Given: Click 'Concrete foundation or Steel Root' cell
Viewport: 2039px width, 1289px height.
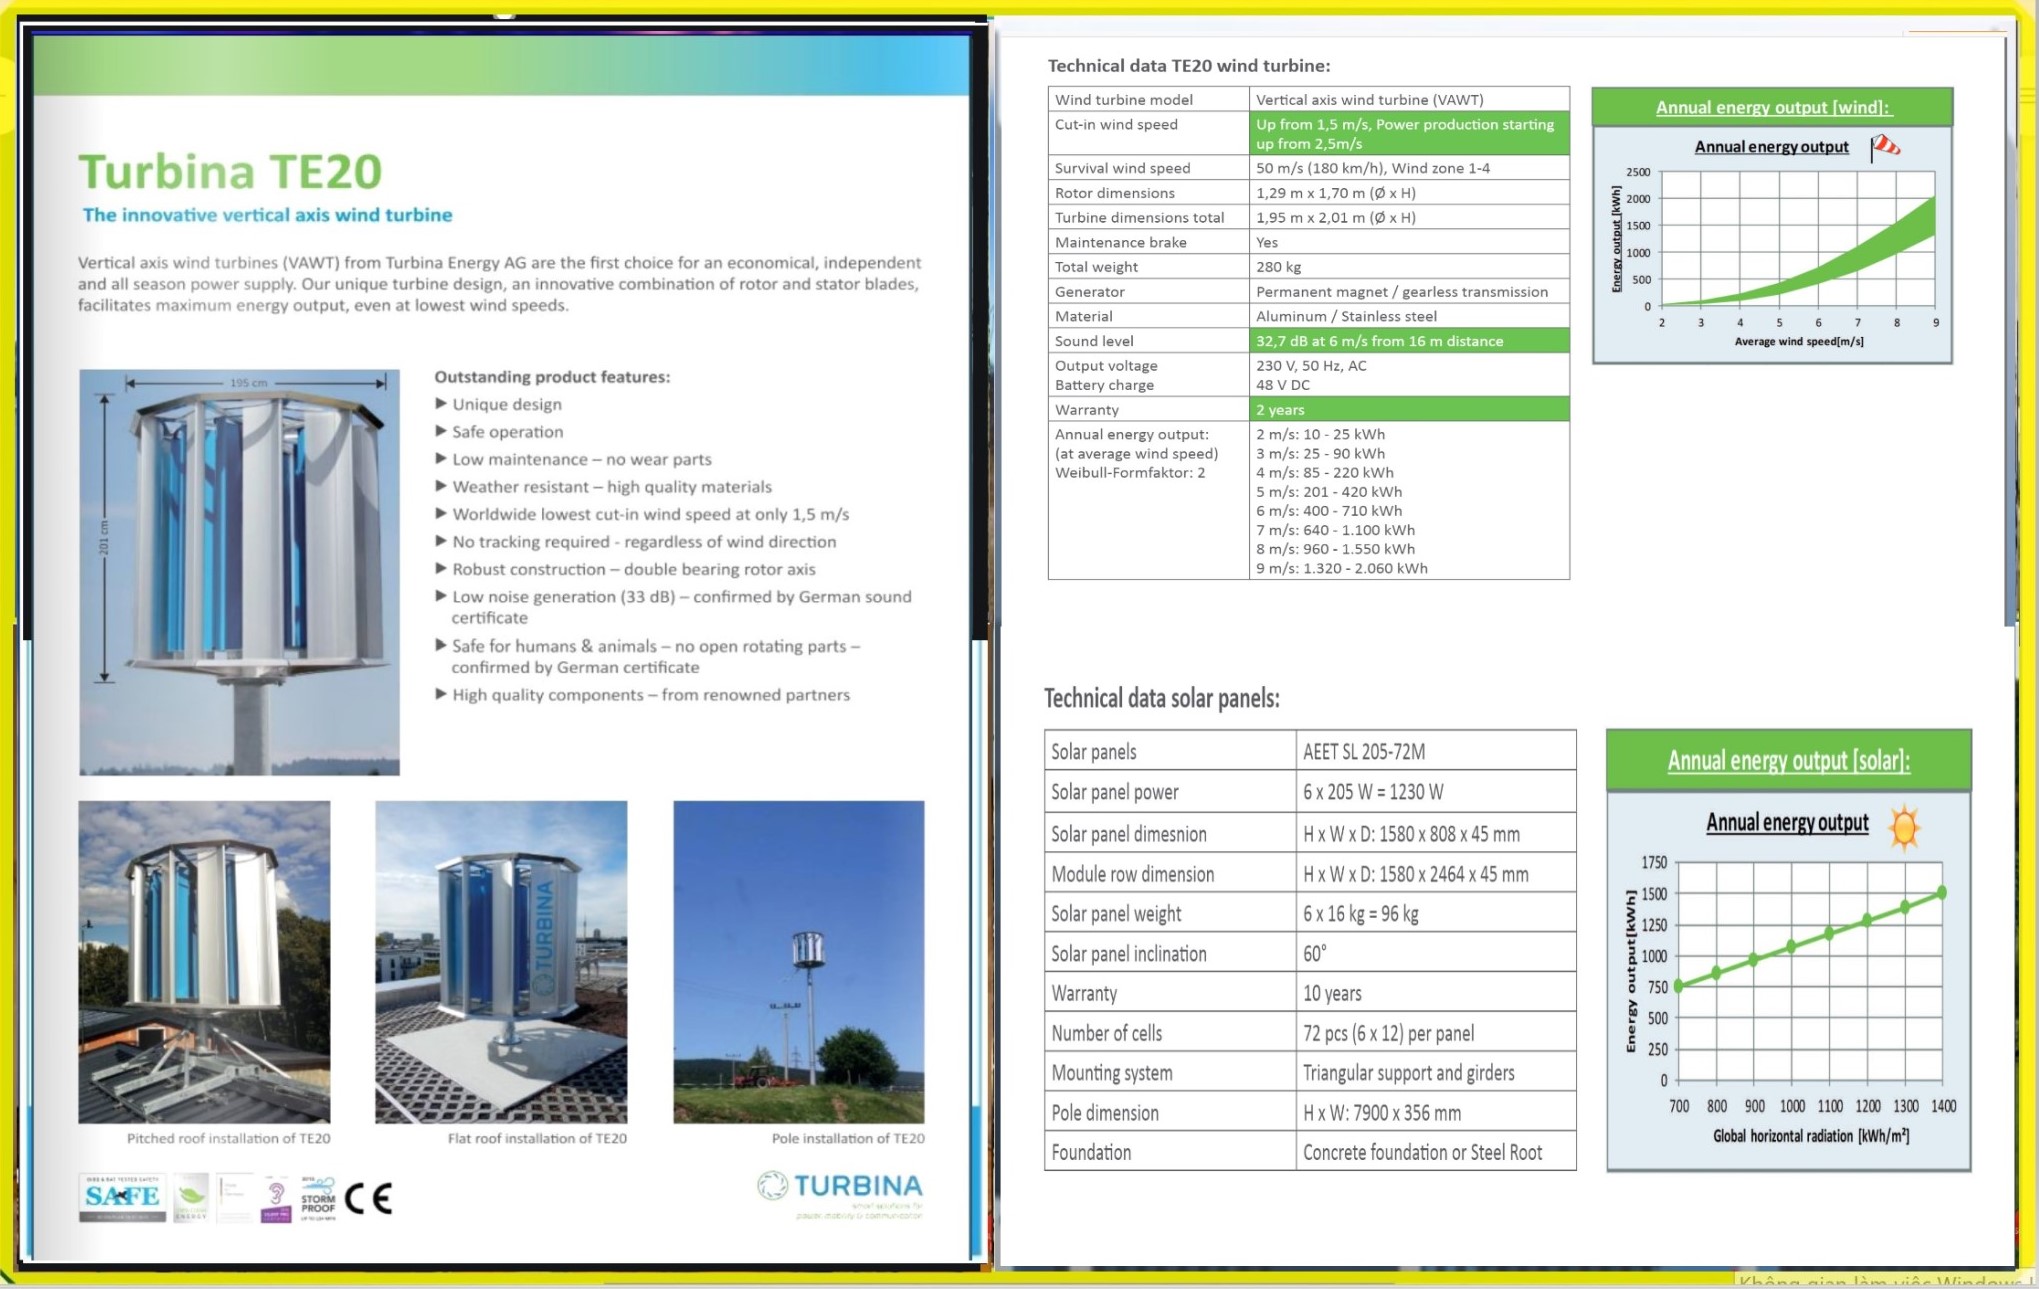Looking at the screenshot, I should (1436, 1152).
